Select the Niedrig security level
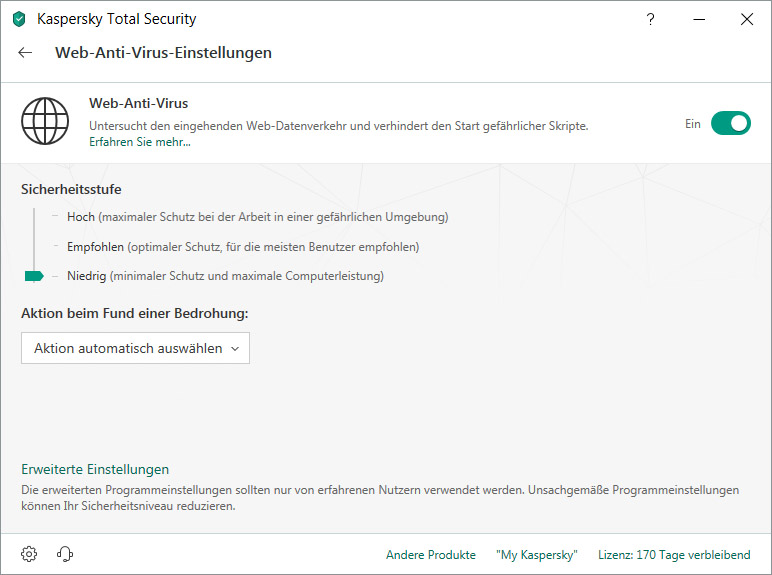772x575 pixels. pos(86,276)
